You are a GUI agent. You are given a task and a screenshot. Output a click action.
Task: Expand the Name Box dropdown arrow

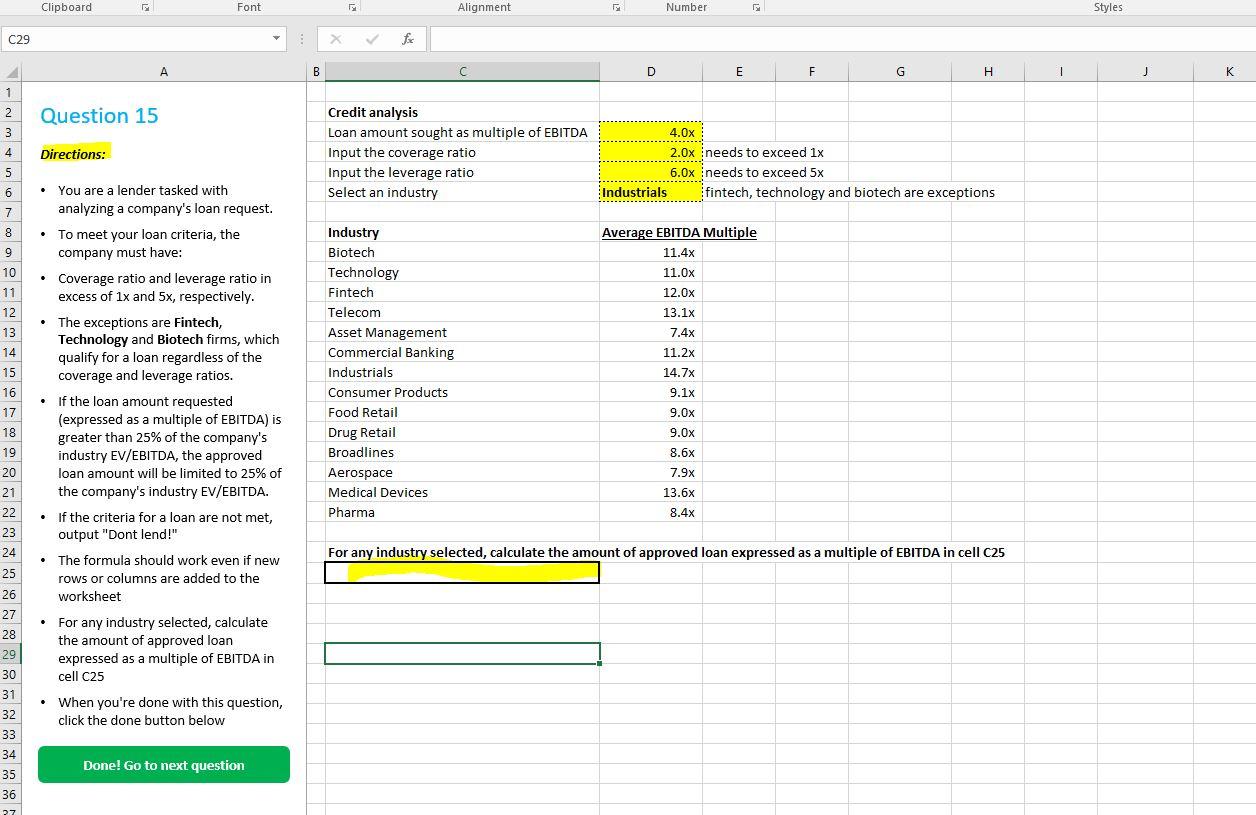tap(277, 39)
